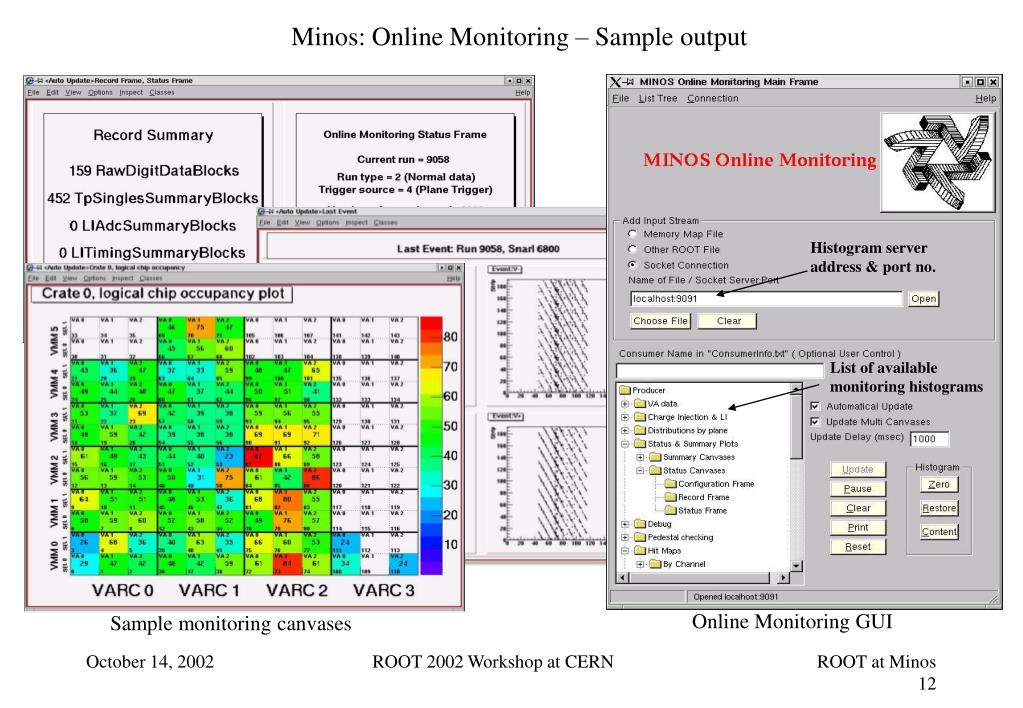Collapse the Status & Summary Plots node
Viewport: 1023px width, 708px height.
625,444
